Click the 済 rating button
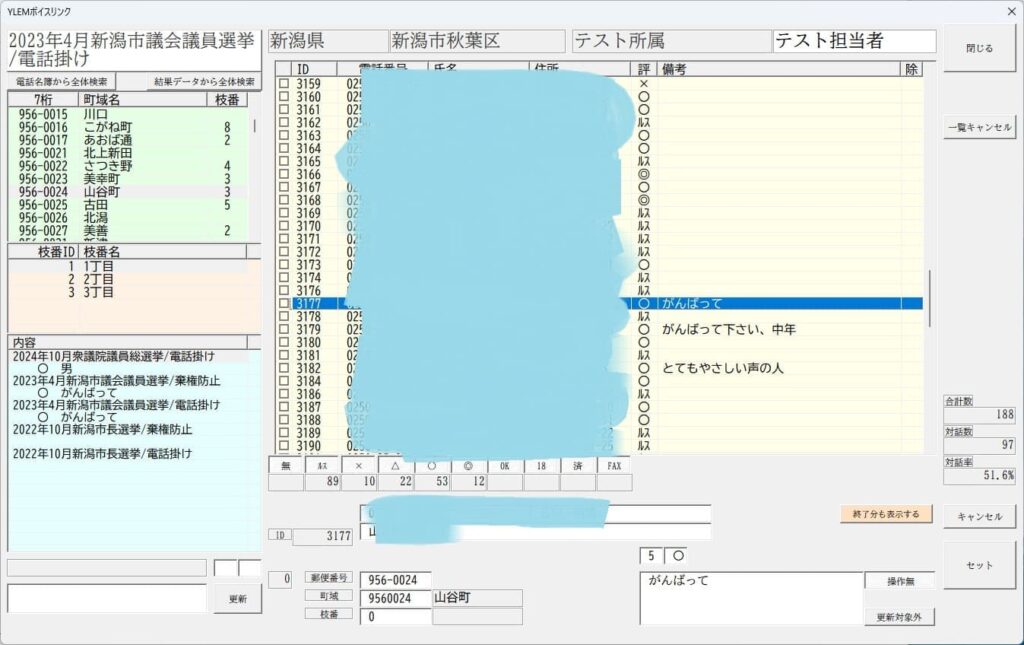 pos(578,465)
